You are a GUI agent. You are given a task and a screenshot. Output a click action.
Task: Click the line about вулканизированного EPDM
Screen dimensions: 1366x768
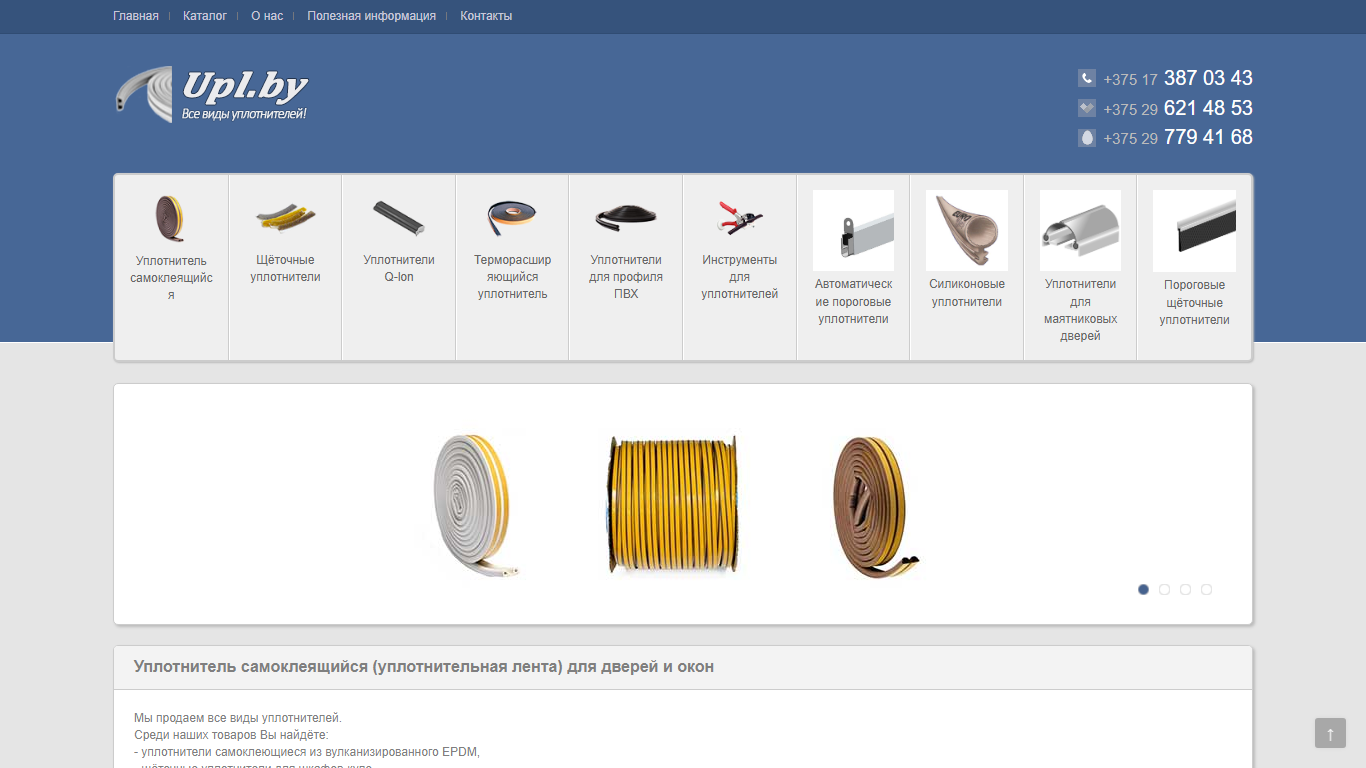click(x=307, y=752)
